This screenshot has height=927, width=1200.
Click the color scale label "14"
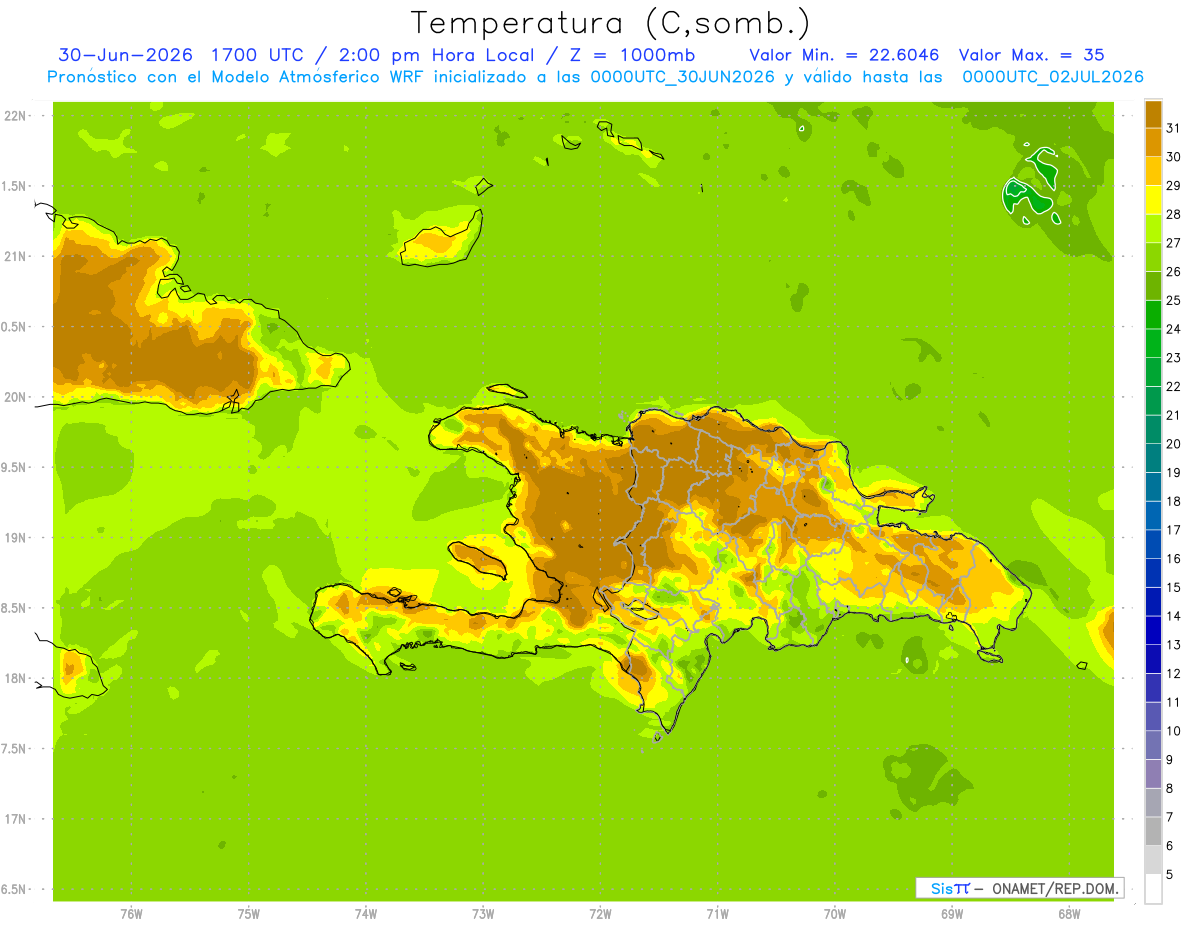coord(1174,616)
